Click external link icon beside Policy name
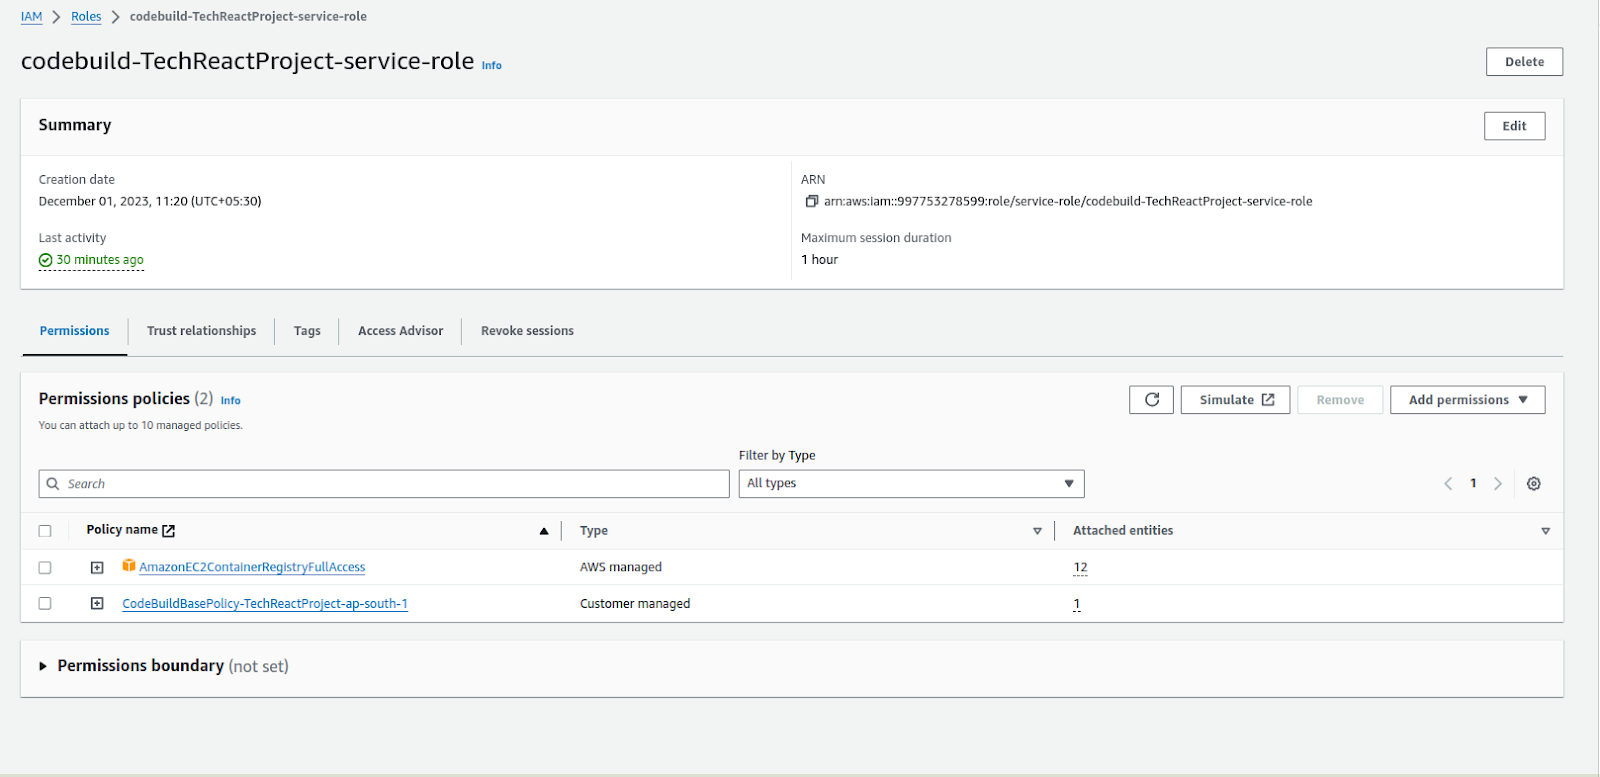The image size is (1600, 777). coord(169,531)
